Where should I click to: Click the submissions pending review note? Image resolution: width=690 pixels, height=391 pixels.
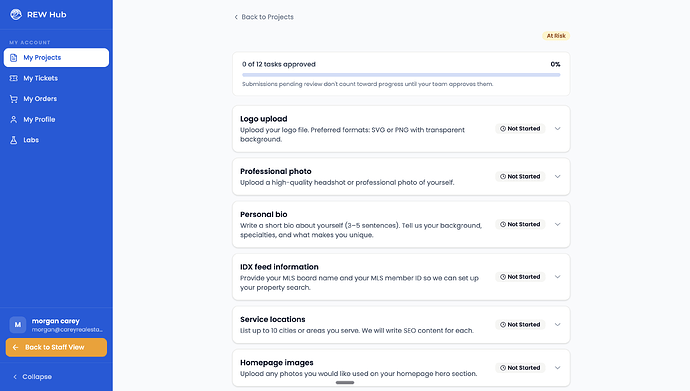click(x=367, y=84)
